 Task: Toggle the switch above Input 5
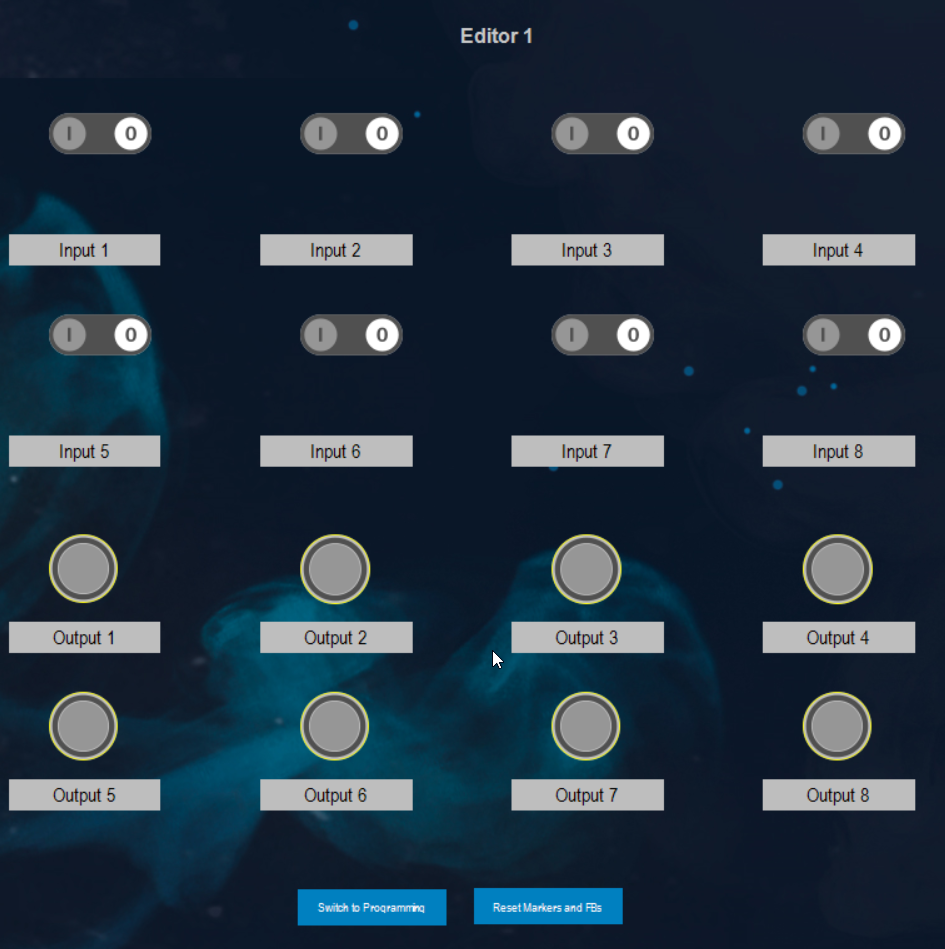coord(100,335)
